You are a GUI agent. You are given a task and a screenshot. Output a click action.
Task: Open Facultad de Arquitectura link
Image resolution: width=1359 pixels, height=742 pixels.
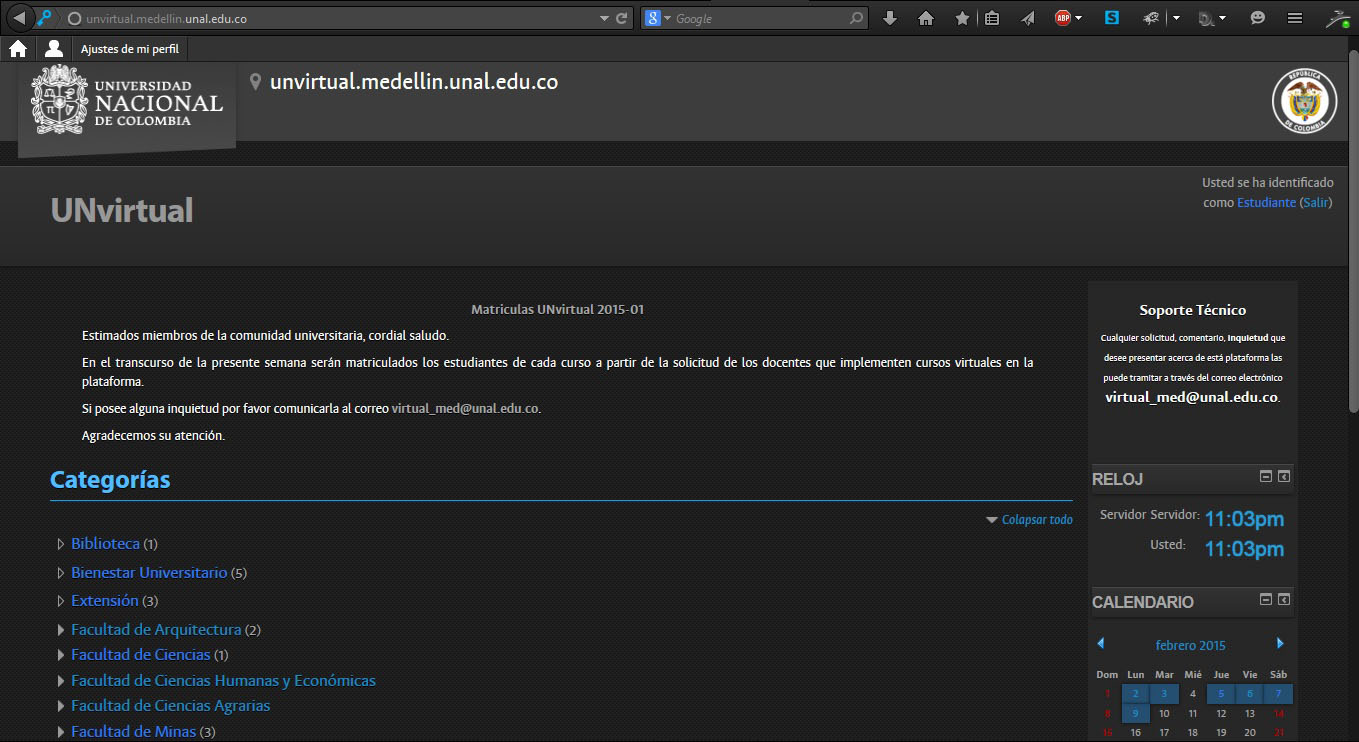click(156, 629)
